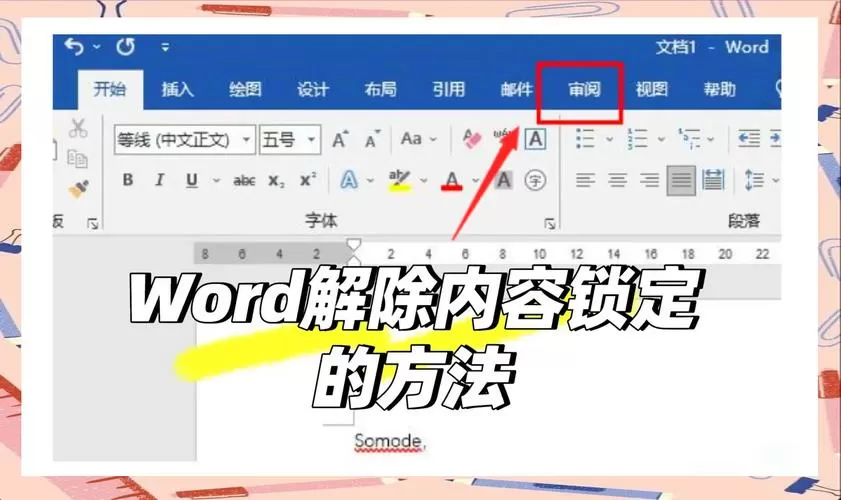Clear all formatting eraser icon

pos(472,139)
